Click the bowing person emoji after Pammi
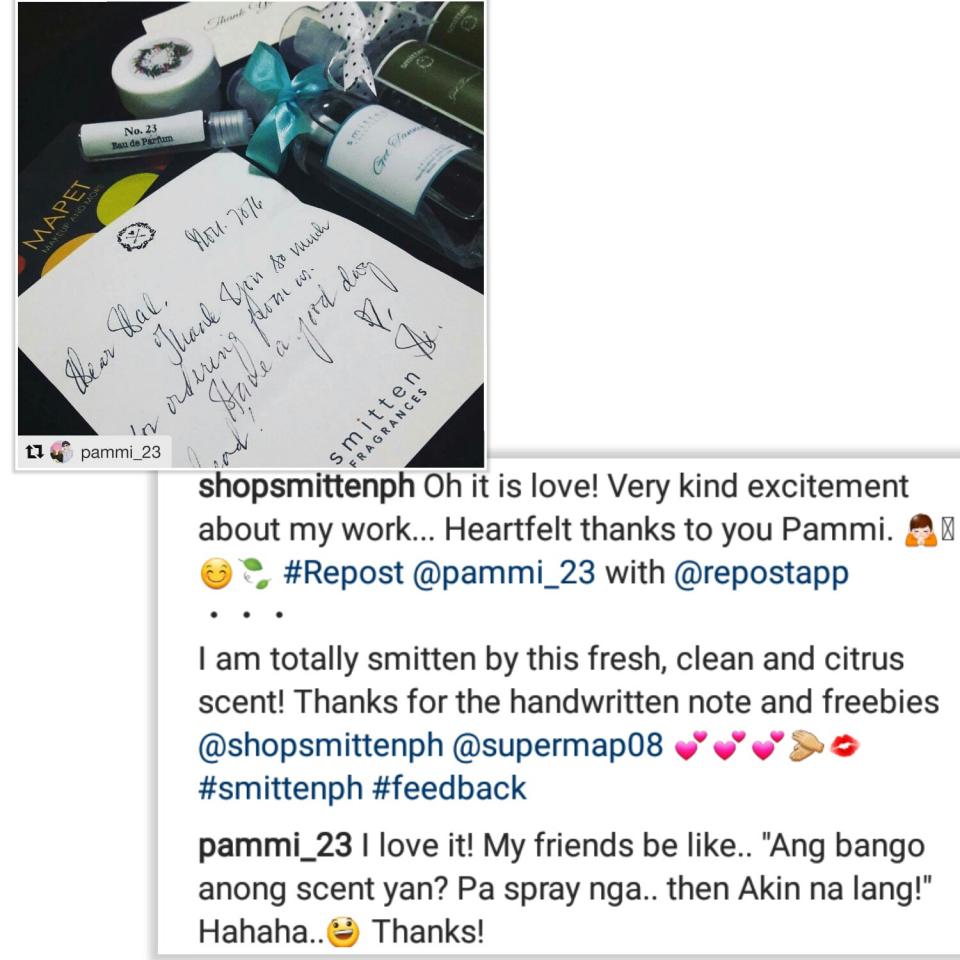 pyautogui.click(x=920, y=530)
